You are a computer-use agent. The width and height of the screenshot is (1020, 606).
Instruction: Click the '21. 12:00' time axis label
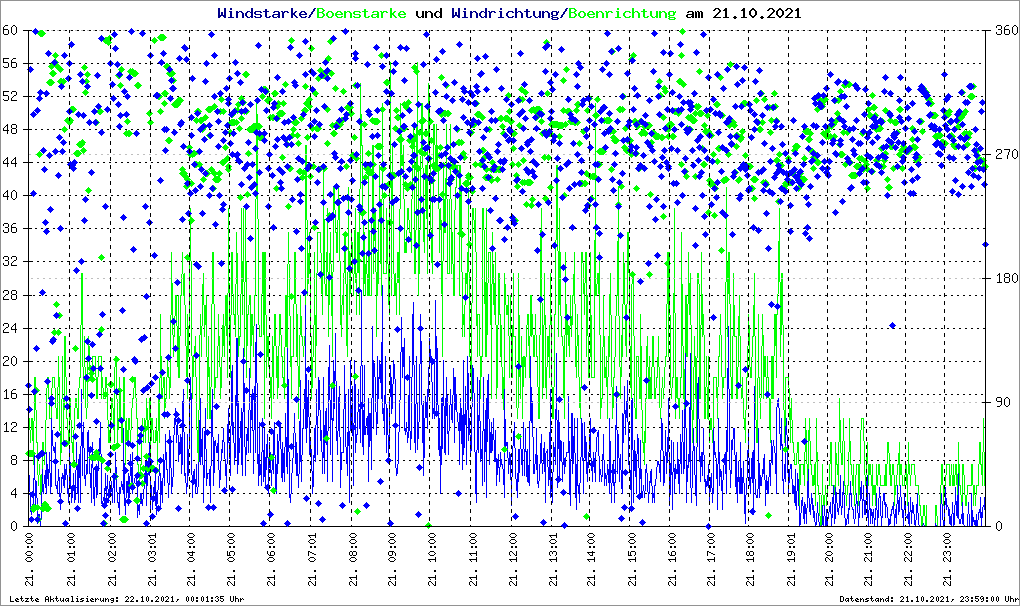513,559
